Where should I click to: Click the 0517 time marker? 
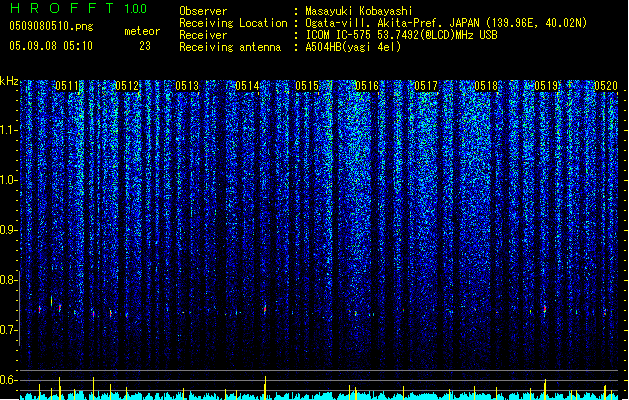(x=426, y=86)
